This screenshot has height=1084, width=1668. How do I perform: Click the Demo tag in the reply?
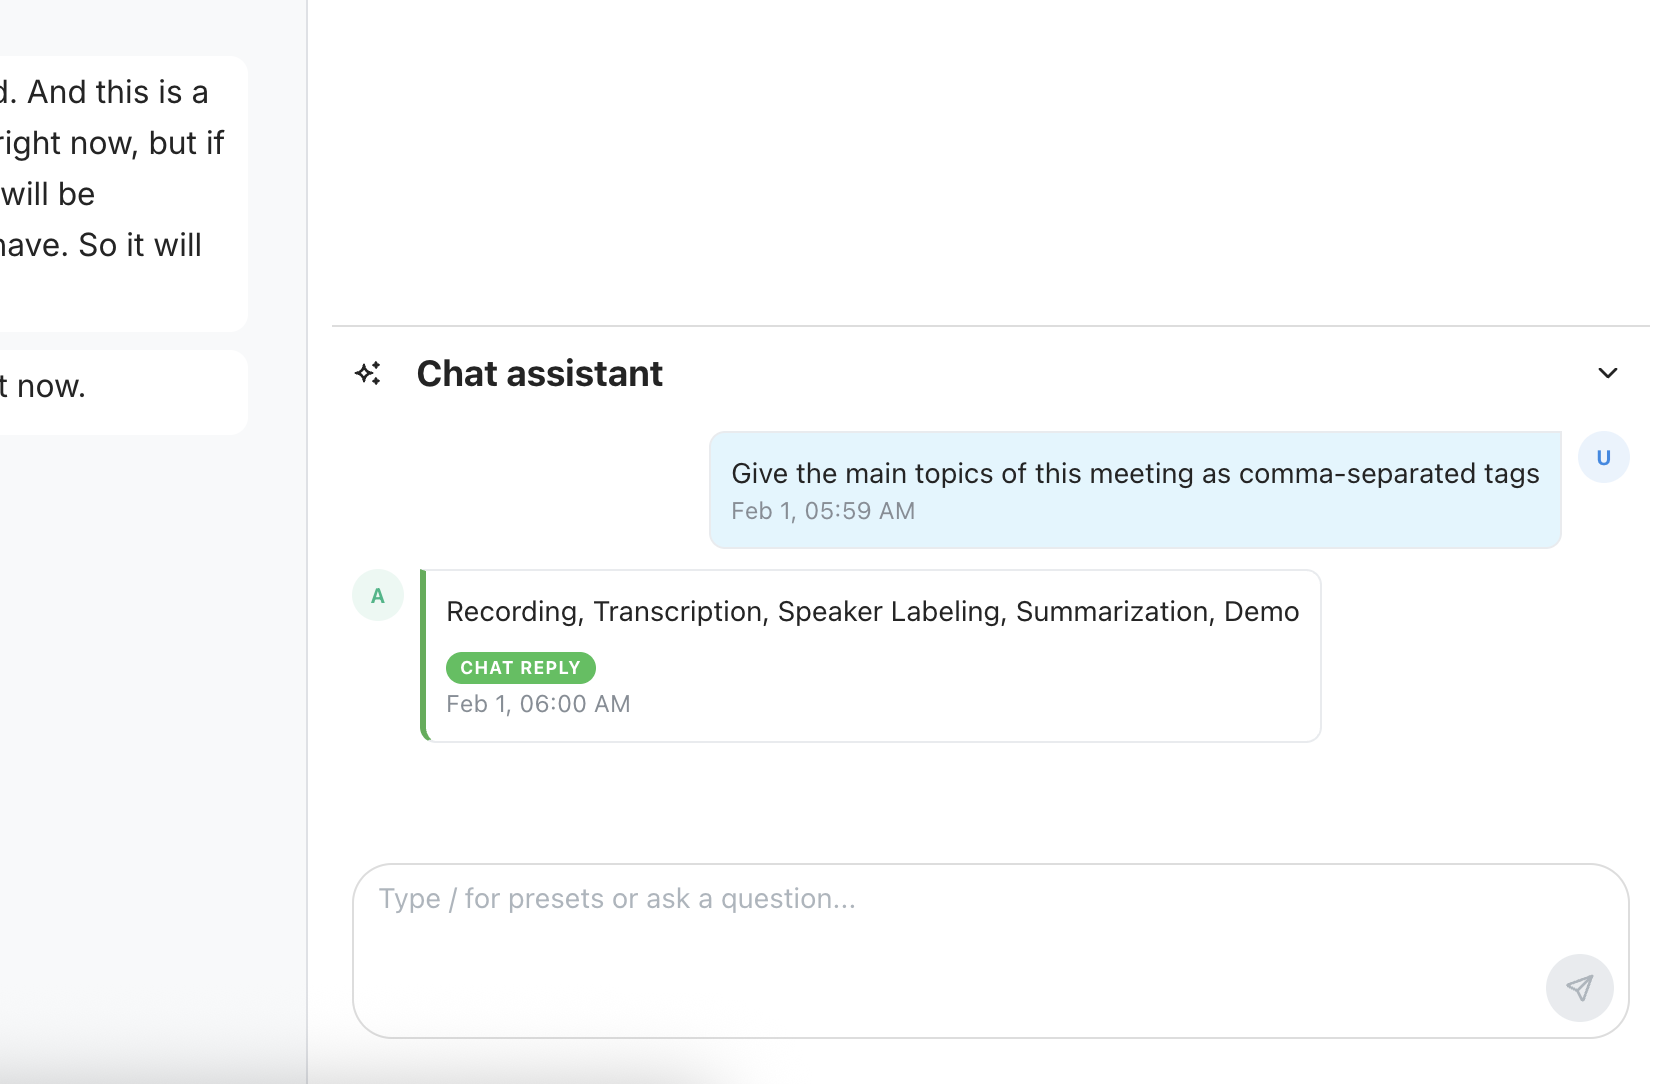(x=1261, y=612)
